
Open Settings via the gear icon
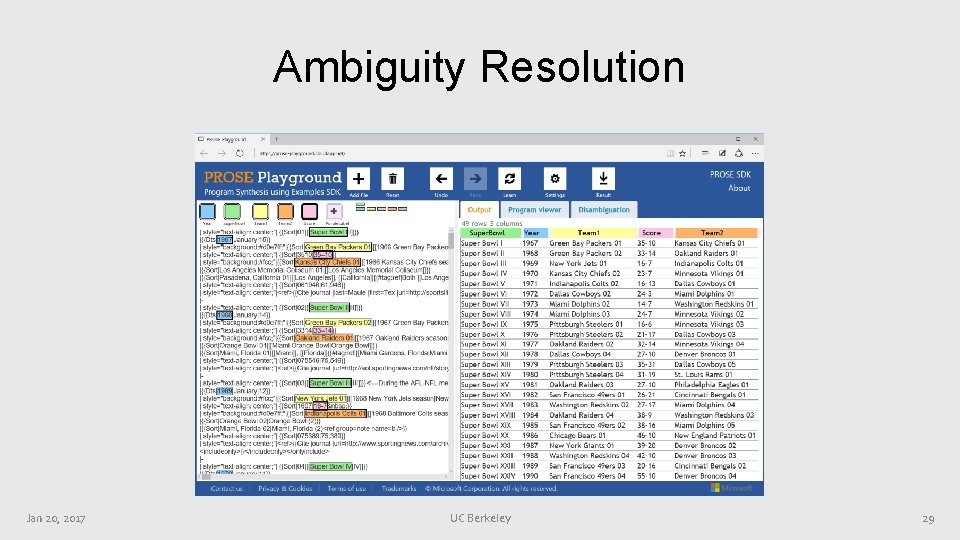(x=555, y=179)
